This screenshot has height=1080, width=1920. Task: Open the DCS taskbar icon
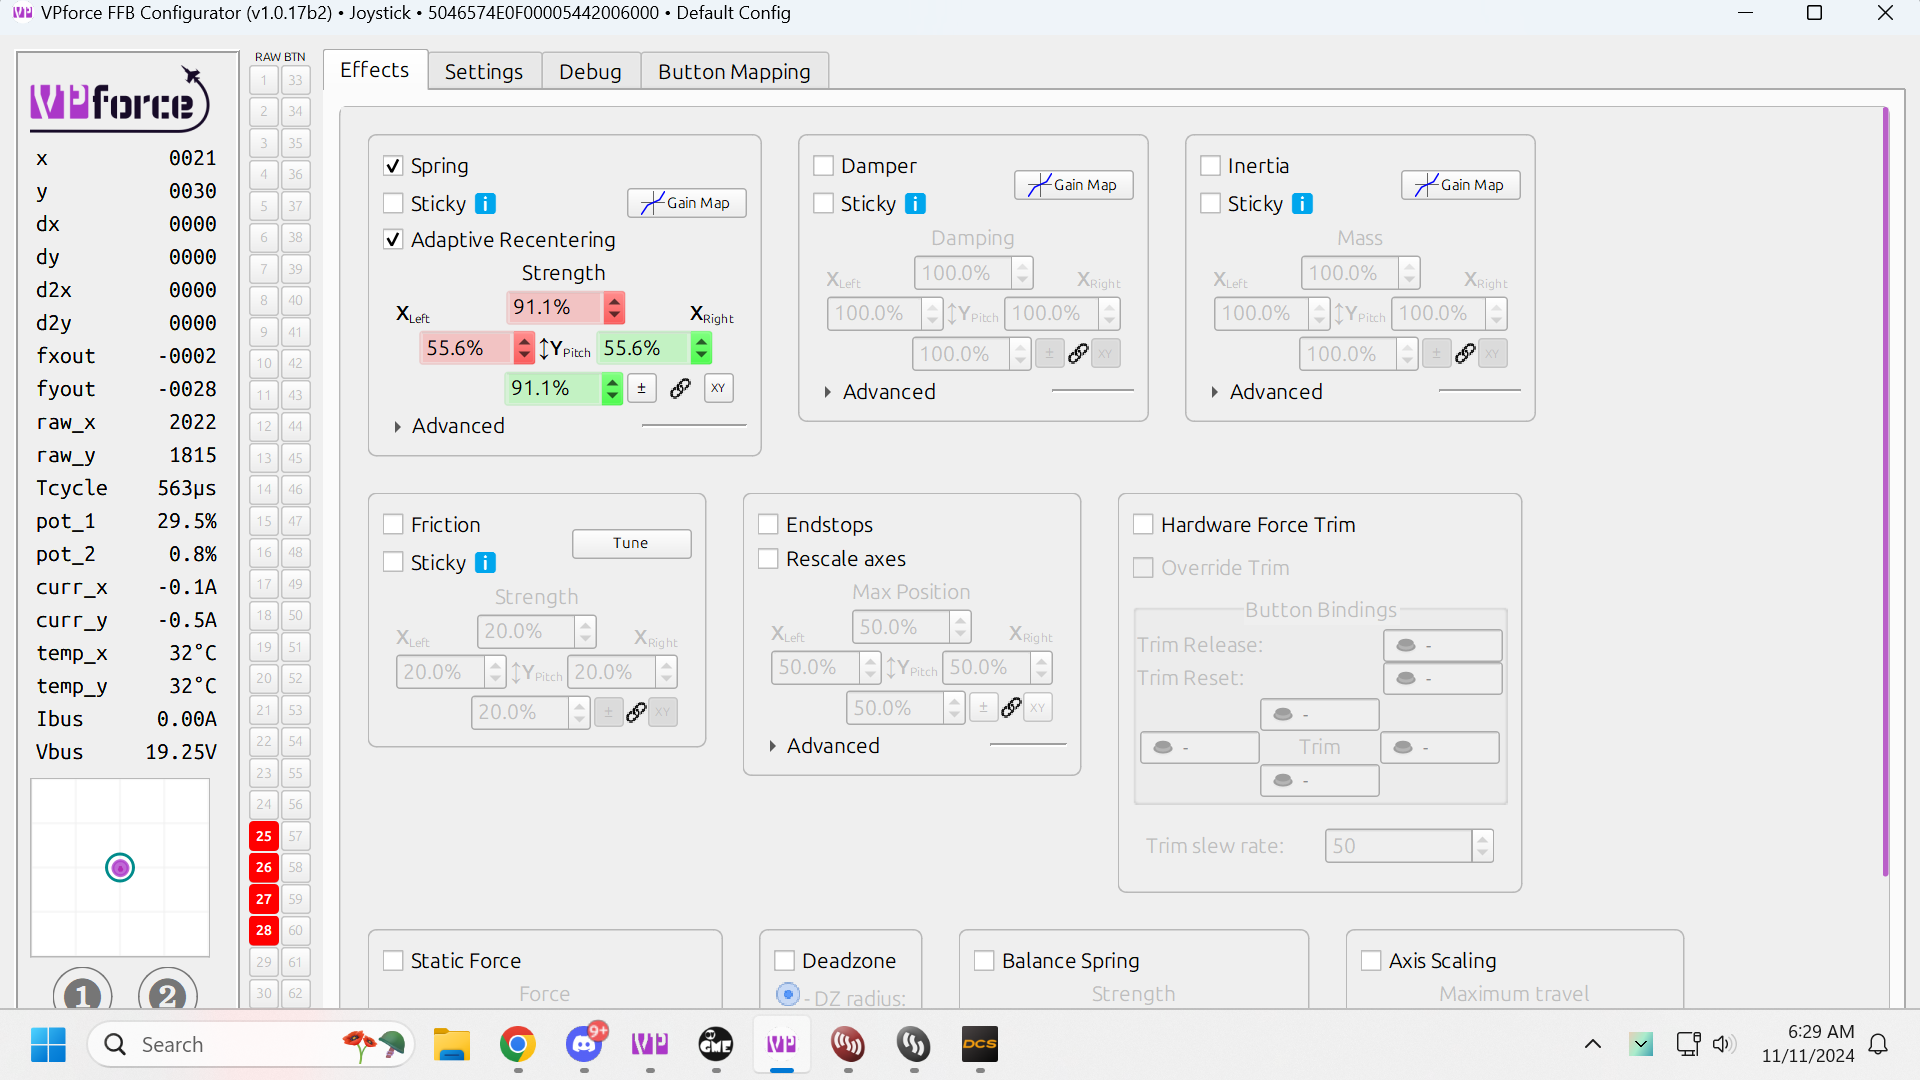[x=979, y=1044]
